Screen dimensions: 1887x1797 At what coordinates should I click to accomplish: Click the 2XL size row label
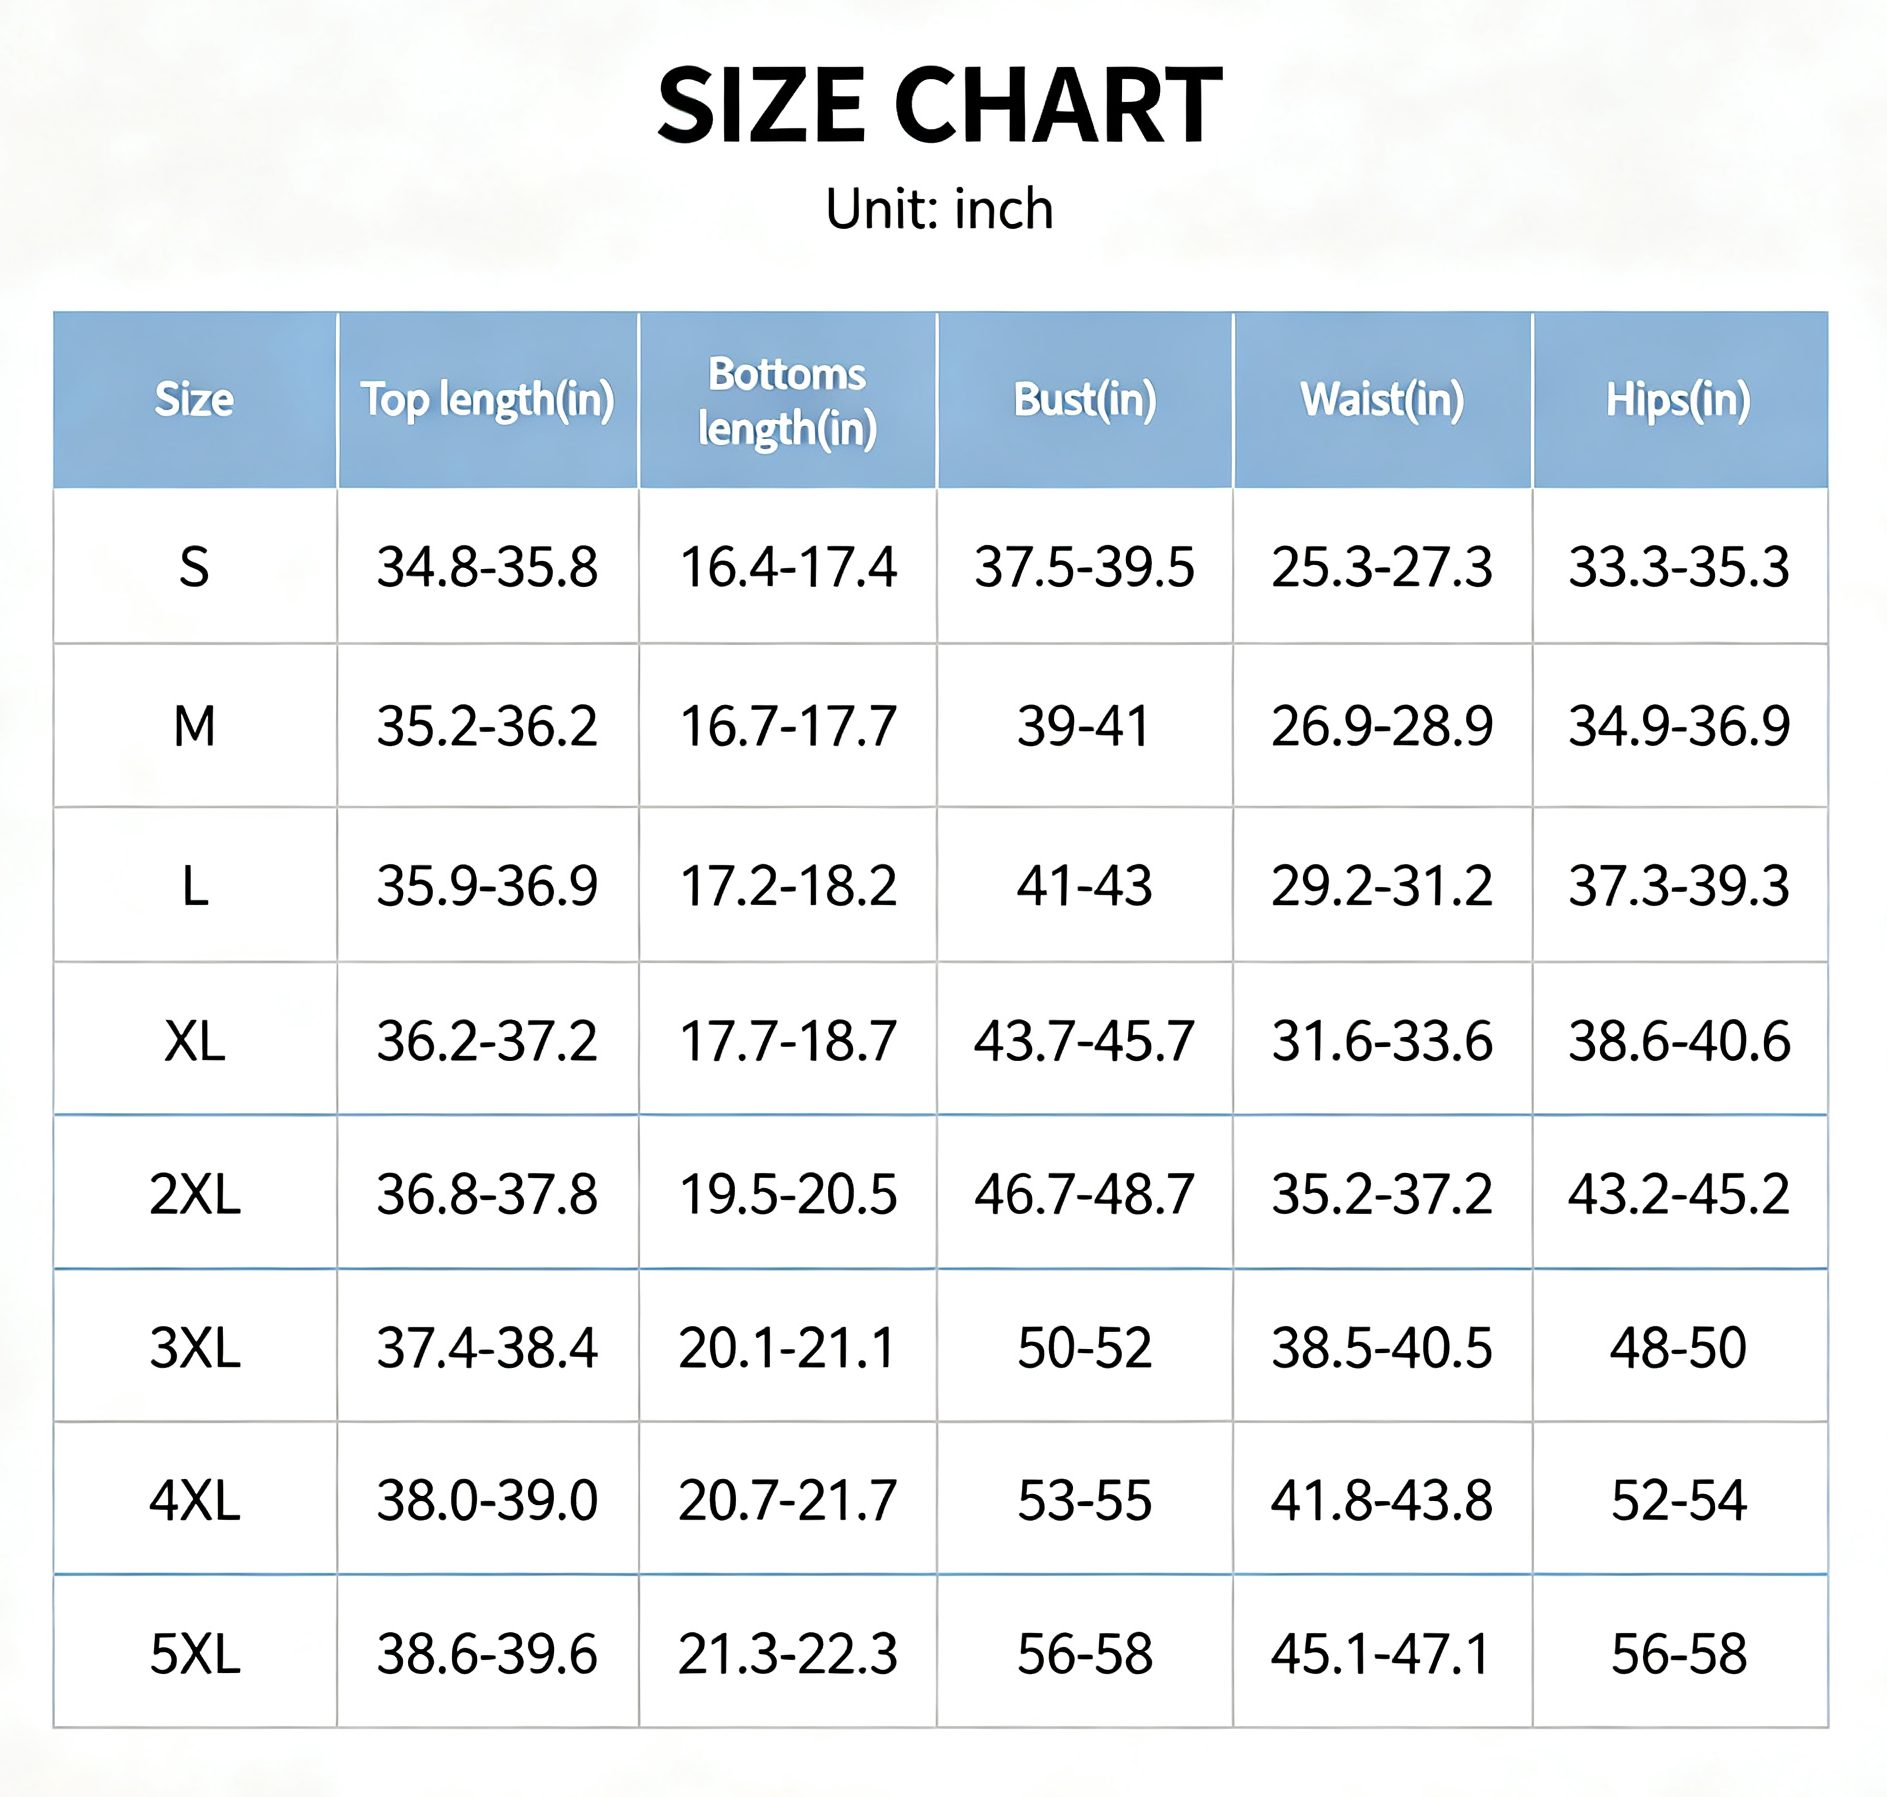point(194,1194)
